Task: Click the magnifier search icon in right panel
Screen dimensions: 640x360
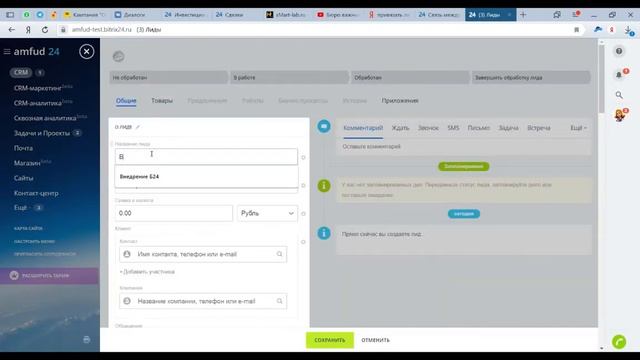Action: [619, 95]
